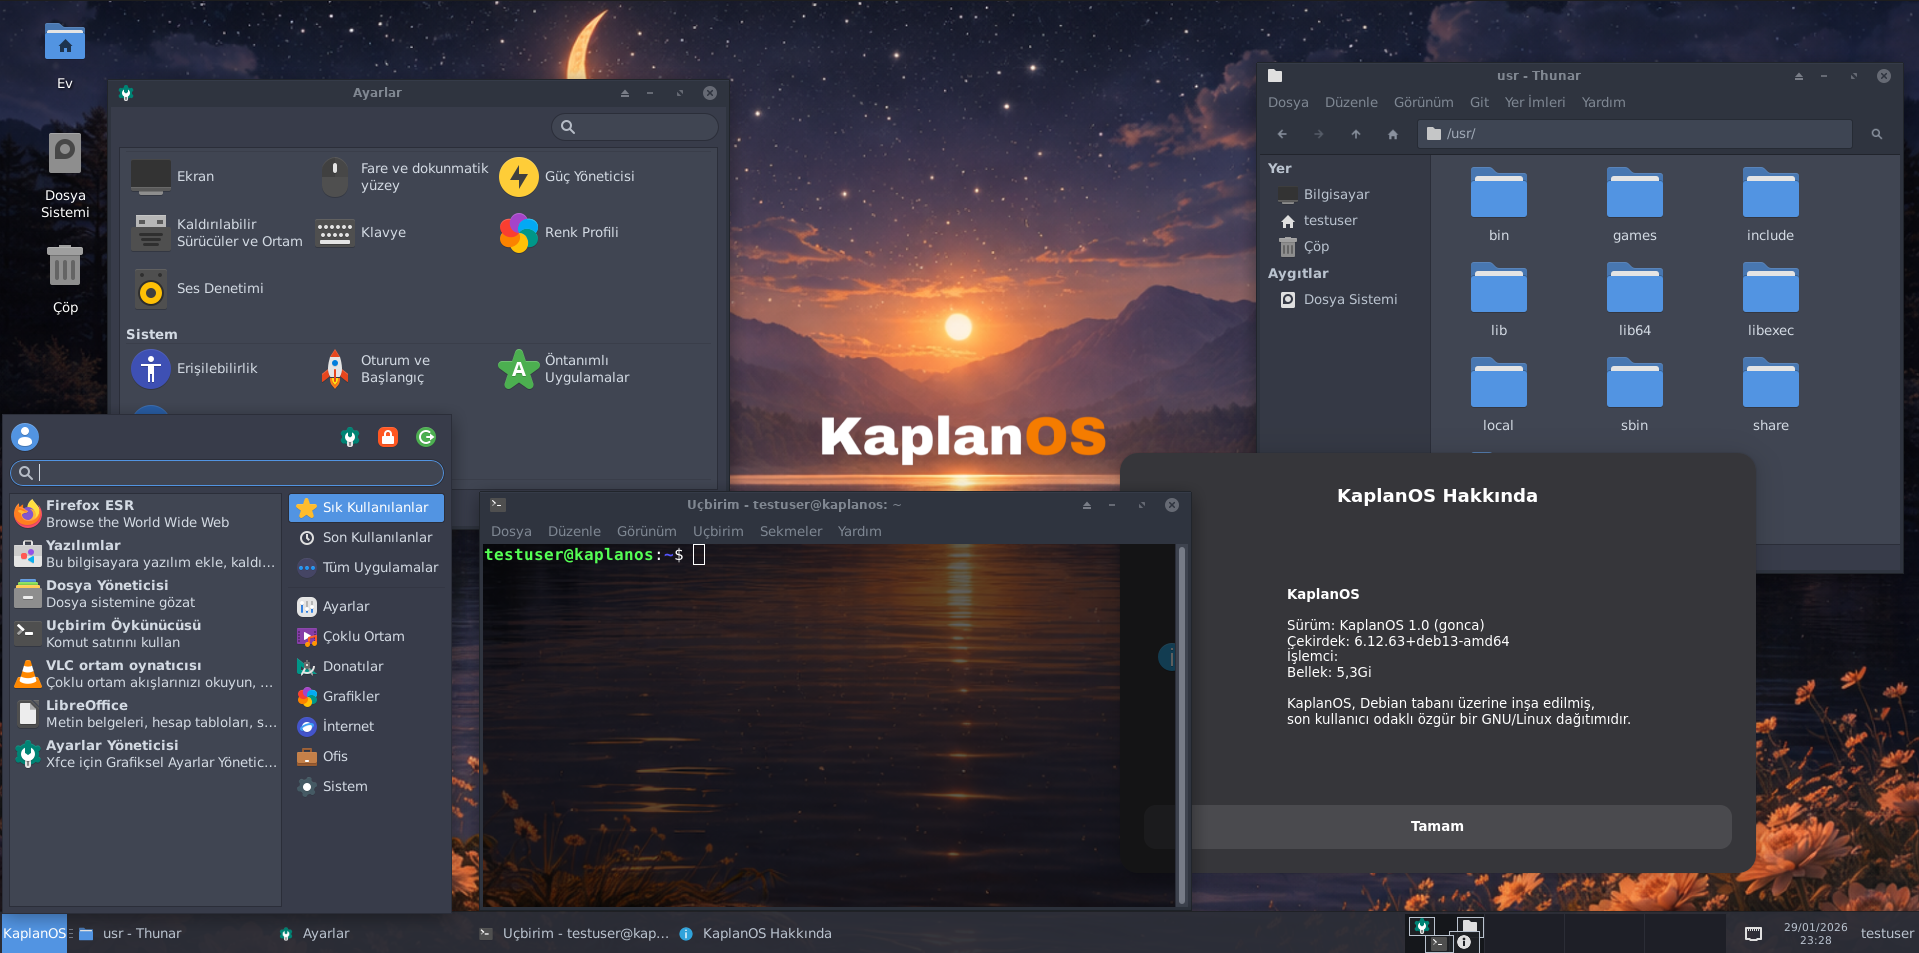
Task: Go to parent folder in Thunar
Action: [1355, 134]
